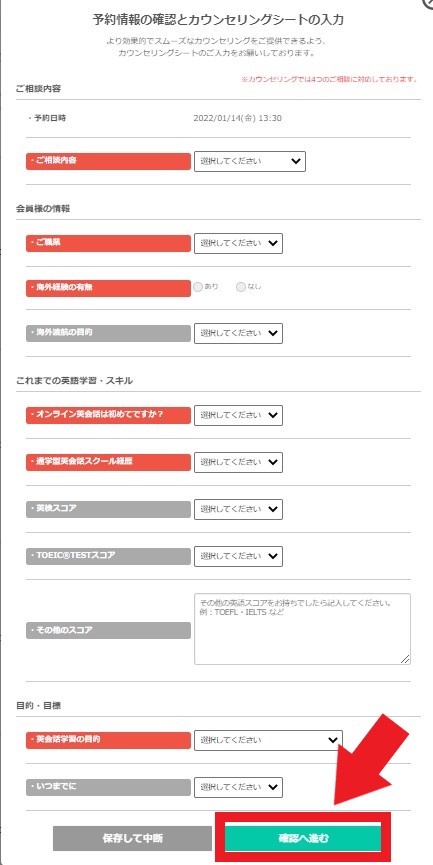Open the 英会話学習の目的 dropdown
The height and width of the screenshot is (865, 433).
point(268,740)
